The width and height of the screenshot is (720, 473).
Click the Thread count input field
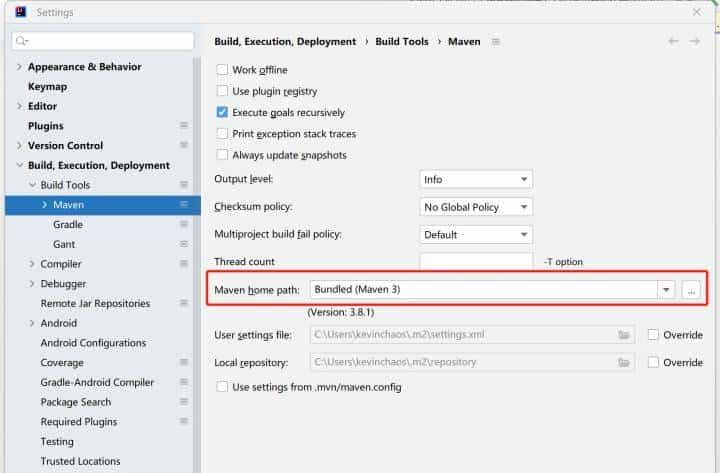(476, 262)
